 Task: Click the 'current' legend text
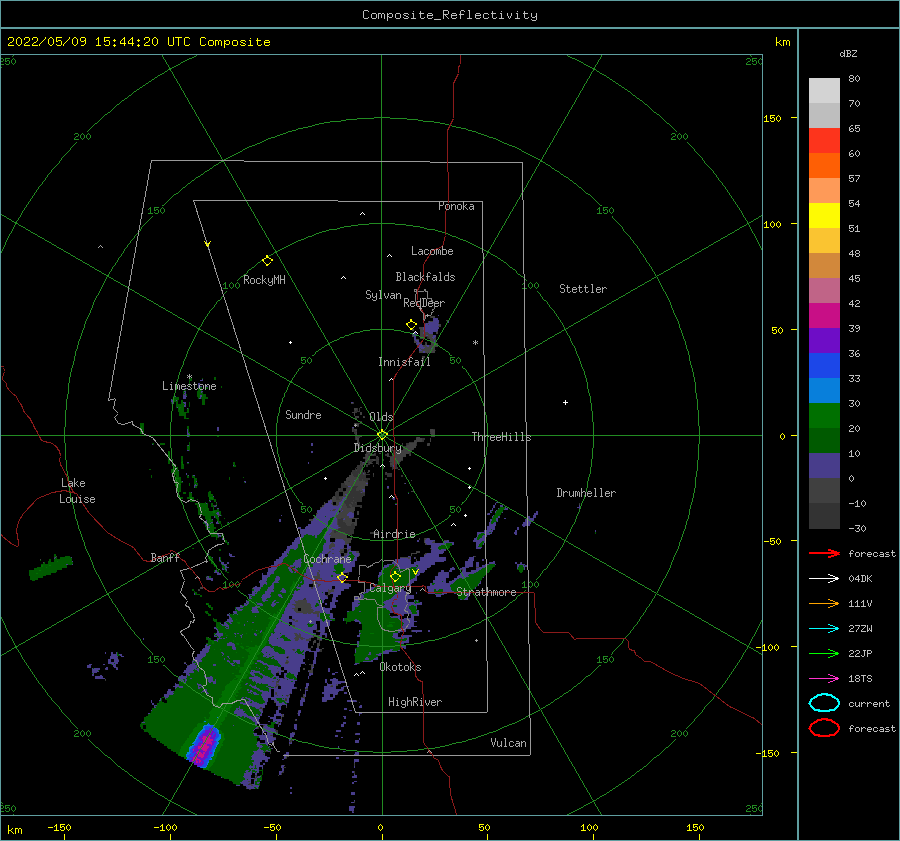click(x=869, y=703)
